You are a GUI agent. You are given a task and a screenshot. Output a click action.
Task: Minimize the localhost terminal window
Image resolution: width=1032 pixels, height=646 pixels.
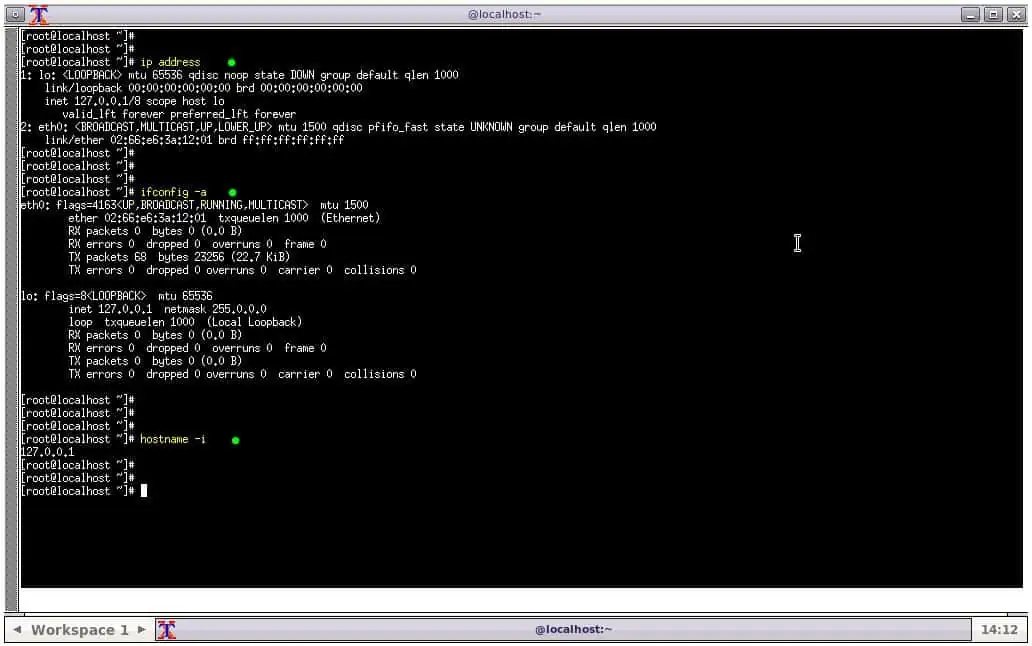point(970,14)
